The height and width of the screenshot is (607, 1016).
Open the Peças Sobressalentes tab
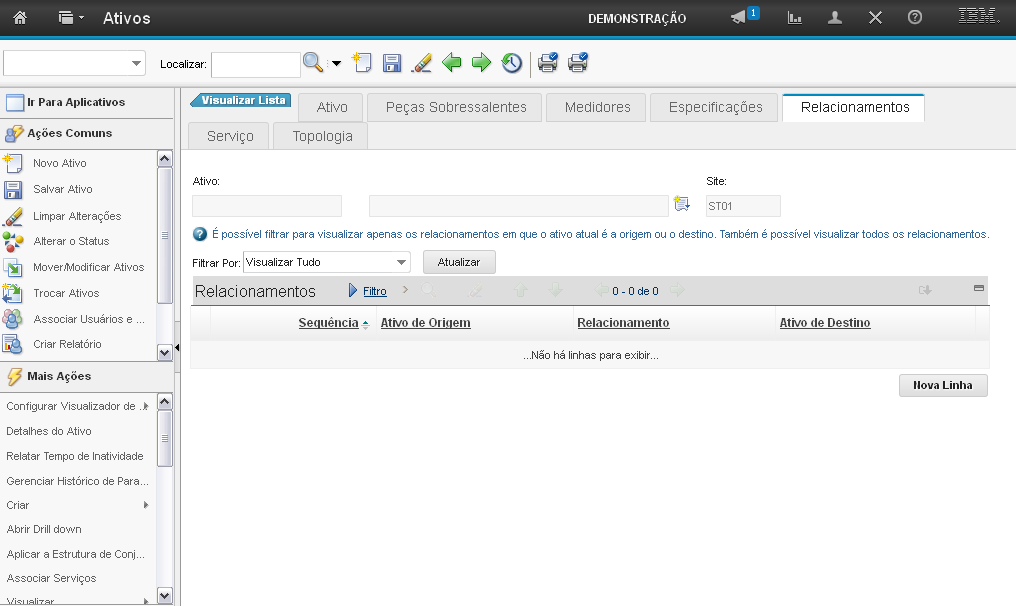[455, 107]
